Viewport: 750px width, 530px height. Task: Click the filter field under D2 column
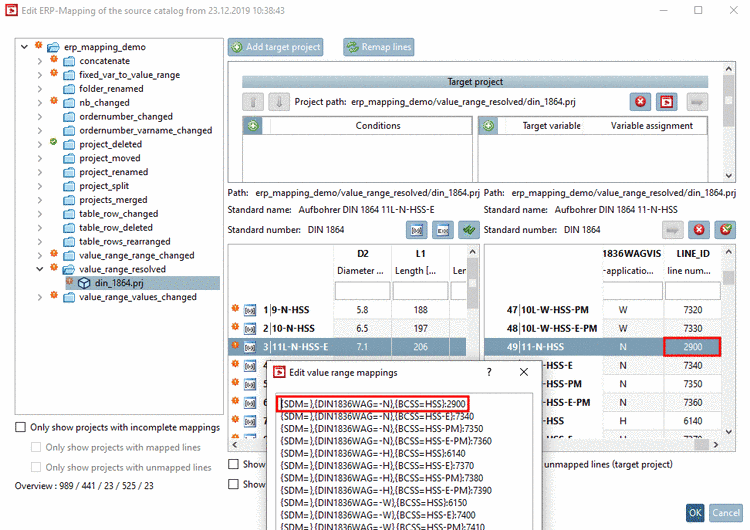coord(362,291)
